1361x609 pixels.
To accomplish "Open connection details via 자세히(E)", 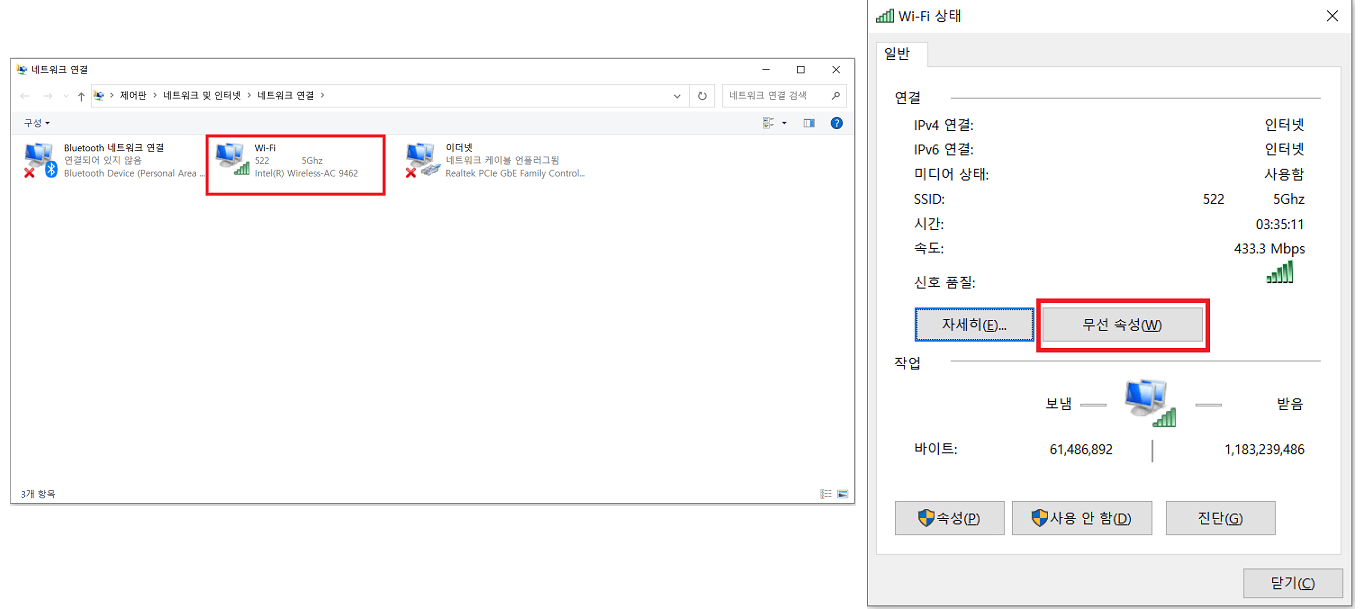I will click(x=974, y=323).
